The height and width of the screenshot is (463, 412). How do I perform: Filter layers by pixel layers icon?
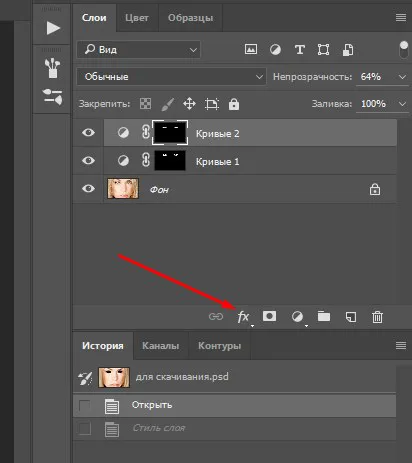pos(251,50)
